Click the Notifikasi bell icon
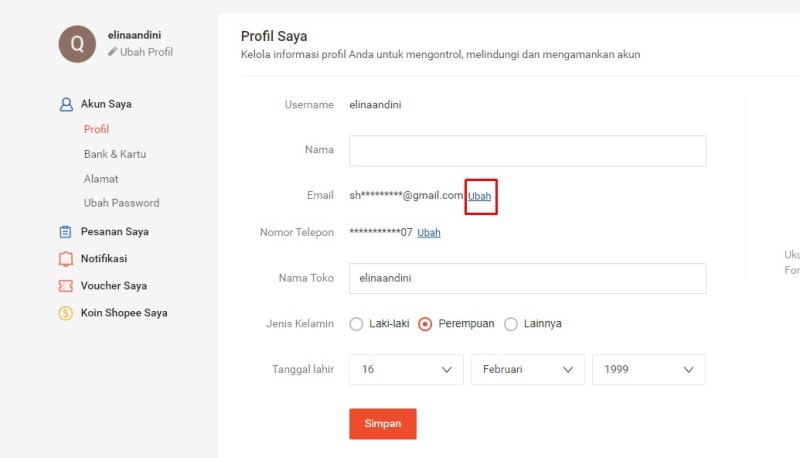 point(66,259)
